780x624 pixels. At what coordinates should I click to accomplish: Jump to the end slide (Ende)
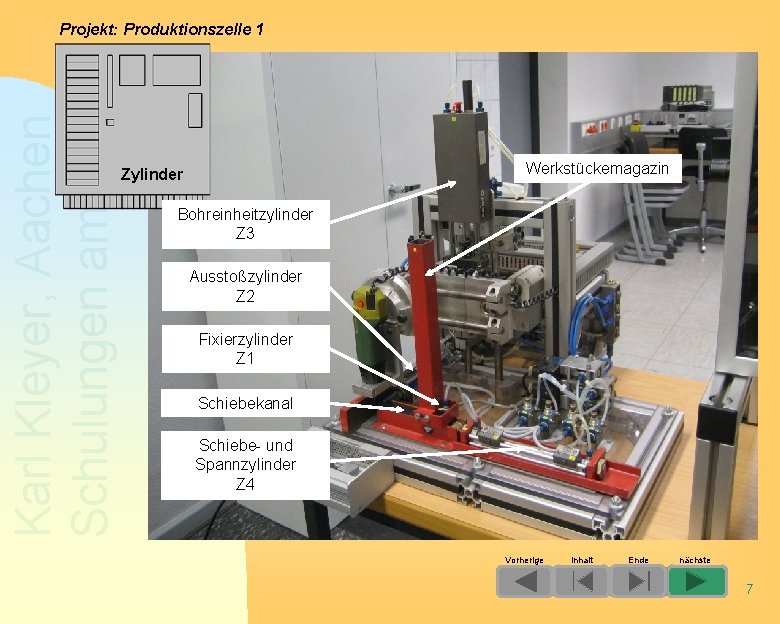639,581
